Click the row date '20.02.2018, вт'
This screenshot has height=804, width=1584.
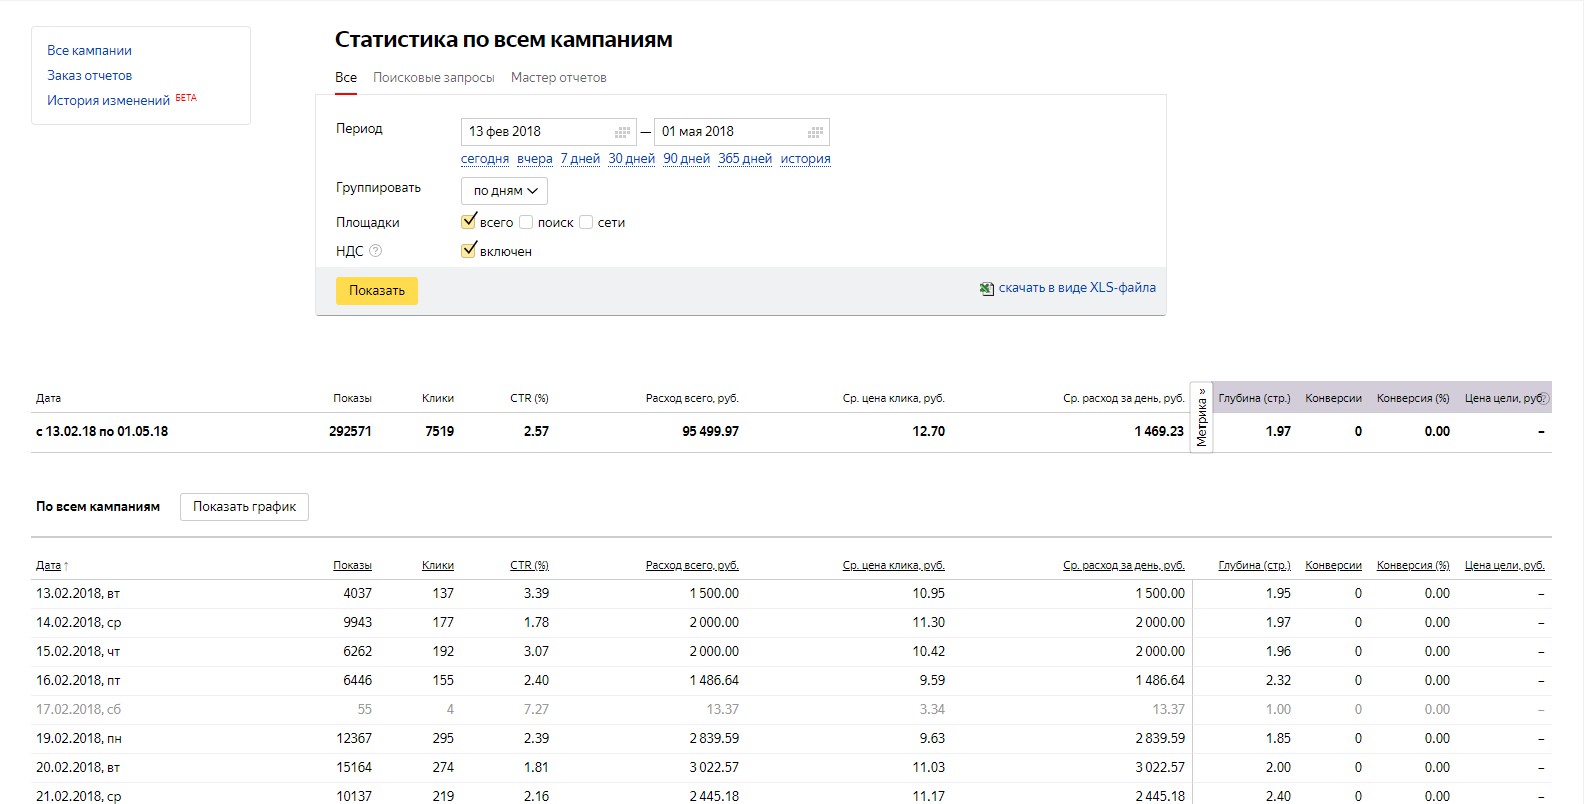(78, 767)
